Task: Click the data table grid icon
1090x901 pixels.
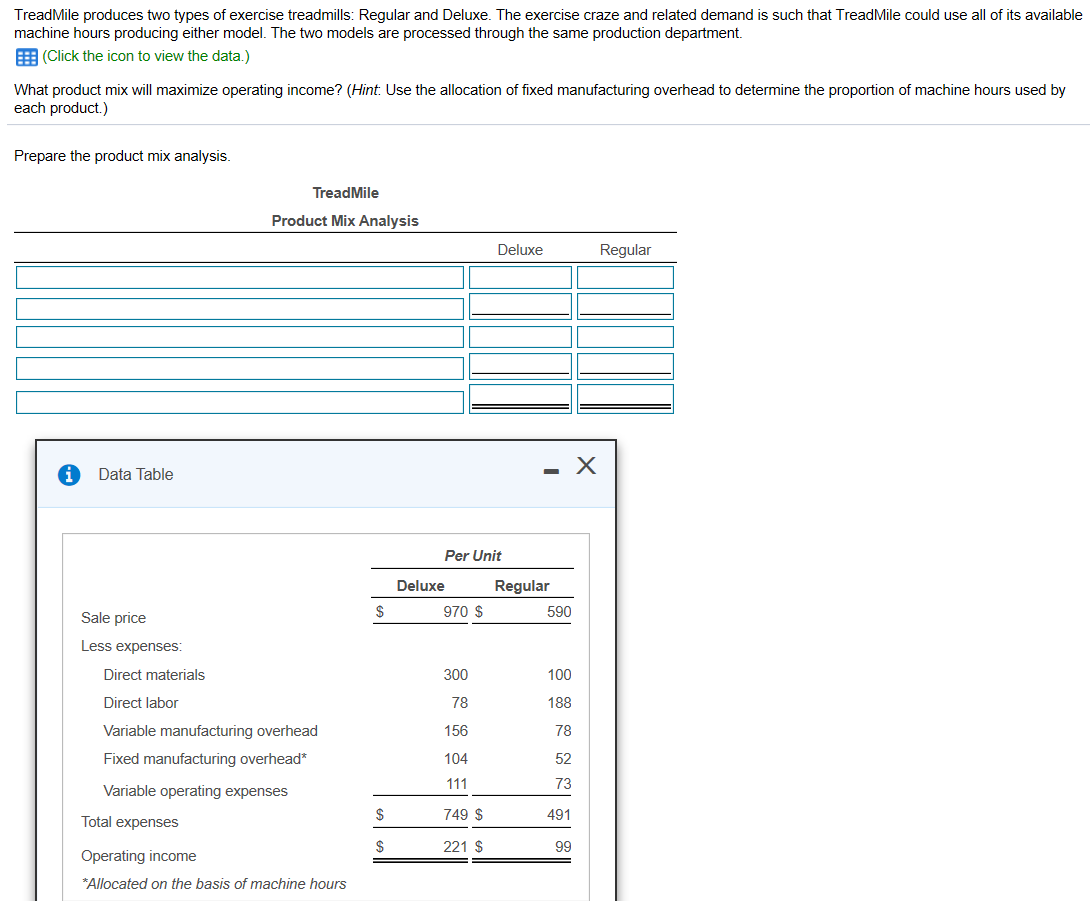Action: point(26,57)
